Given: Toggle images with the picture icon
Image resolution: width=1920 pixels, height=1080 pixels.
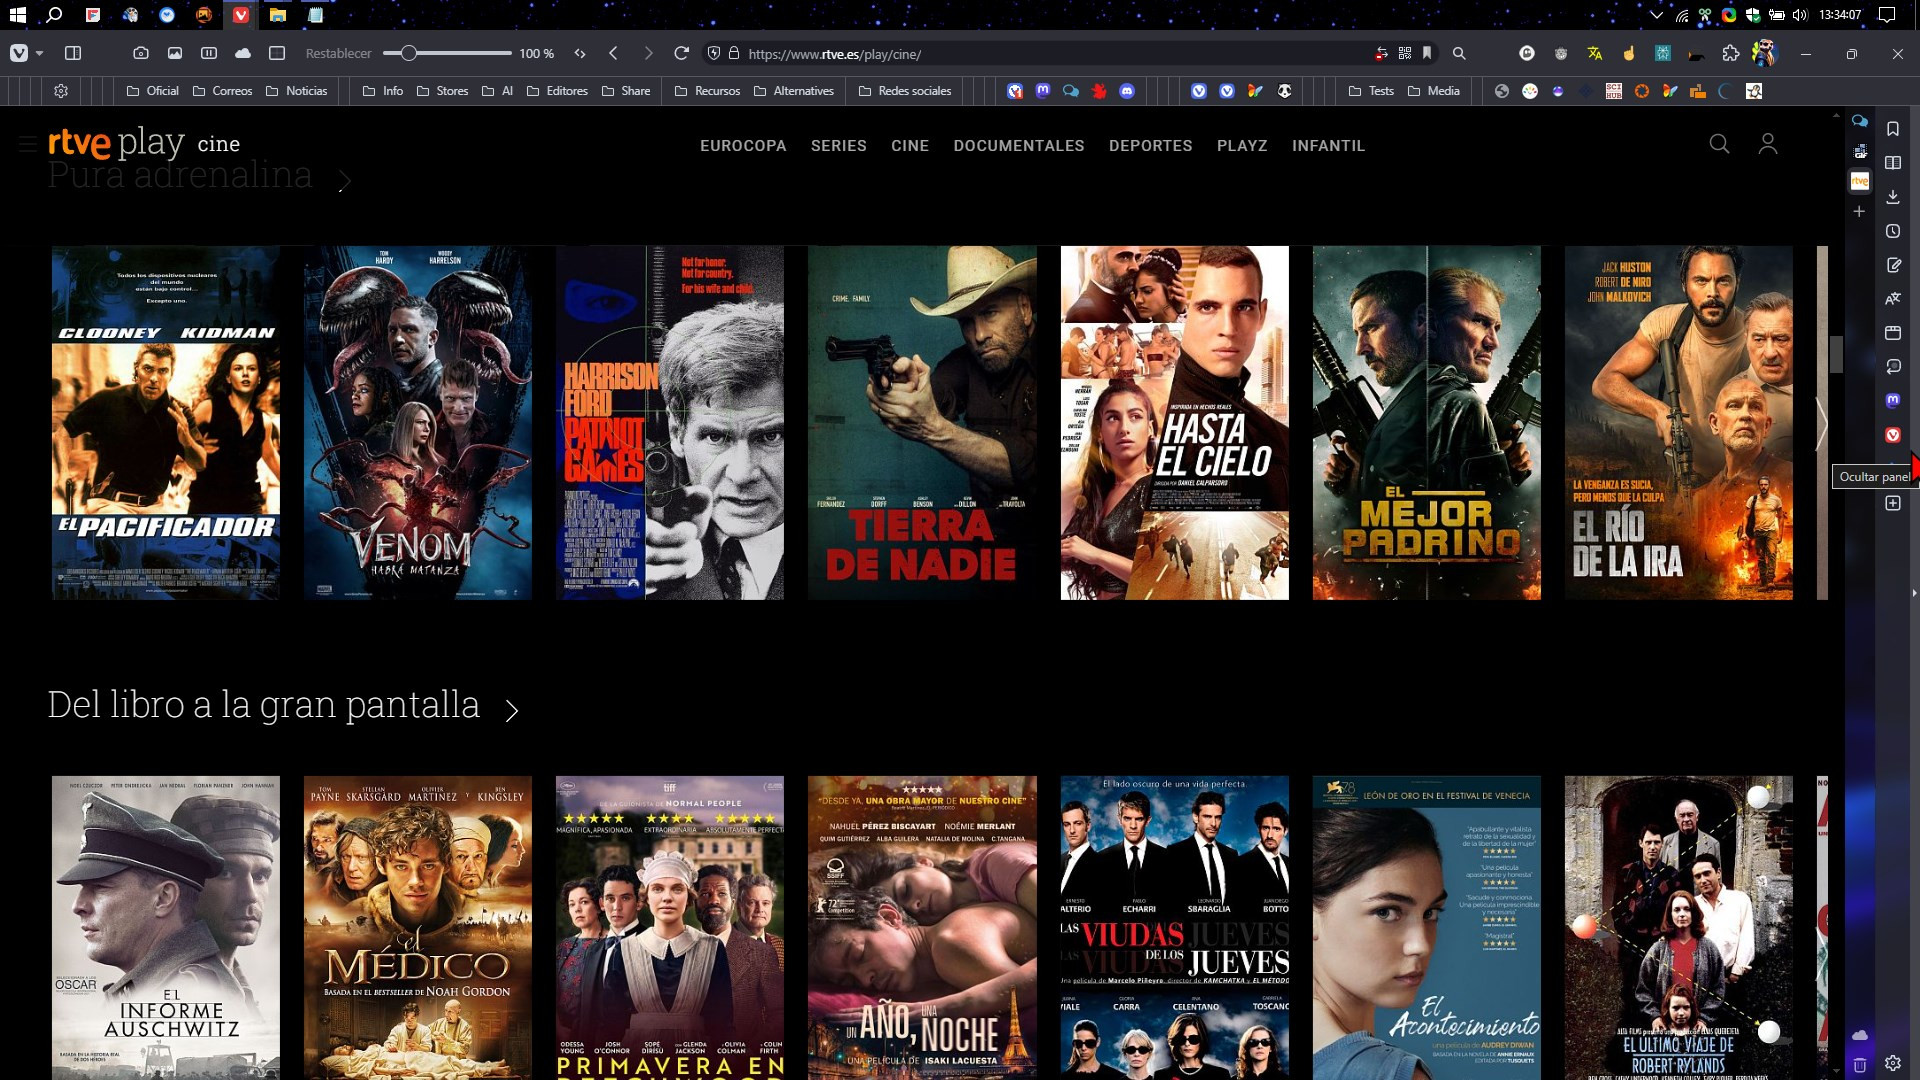Looking at the screenshot, I should [175, 53].
